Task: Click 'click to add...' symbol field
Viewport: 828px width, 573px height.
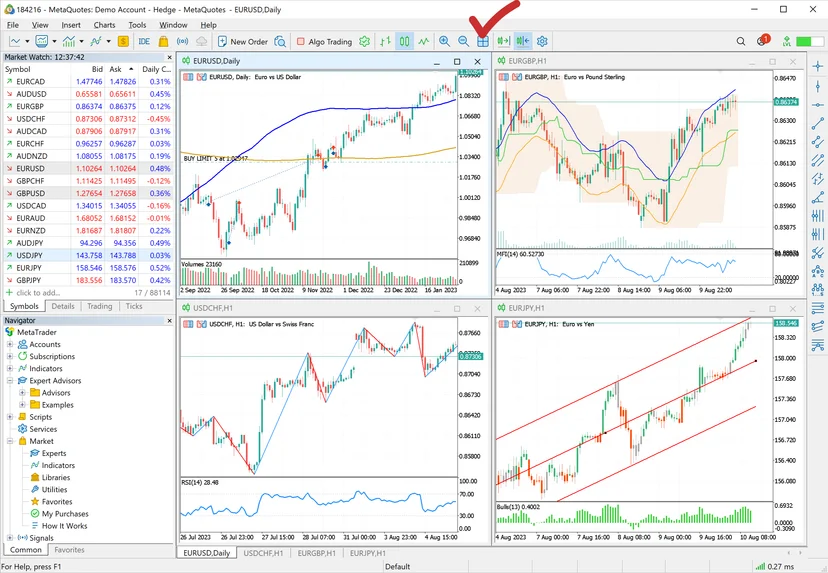Action: coord(38,293)
